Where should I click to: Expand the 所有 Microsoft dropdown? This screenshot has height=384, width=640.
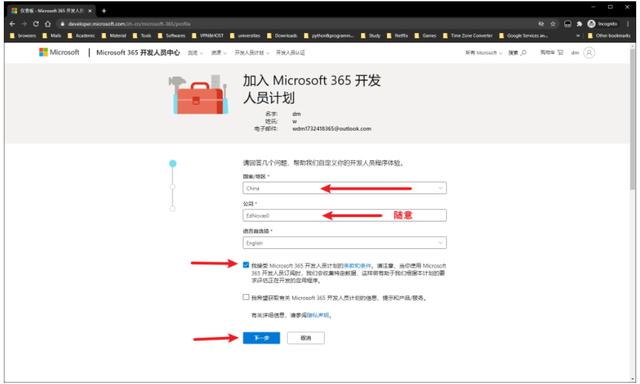(x=484, y=53)
